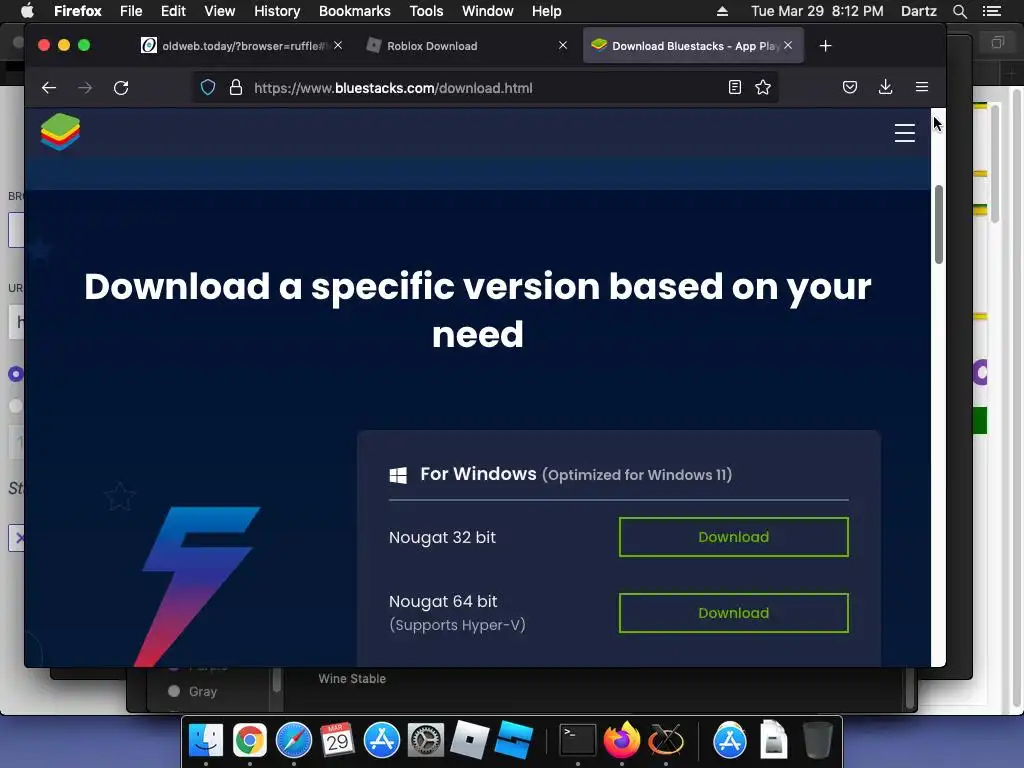
Task: Go back using the back arrow
Action: 49,88
